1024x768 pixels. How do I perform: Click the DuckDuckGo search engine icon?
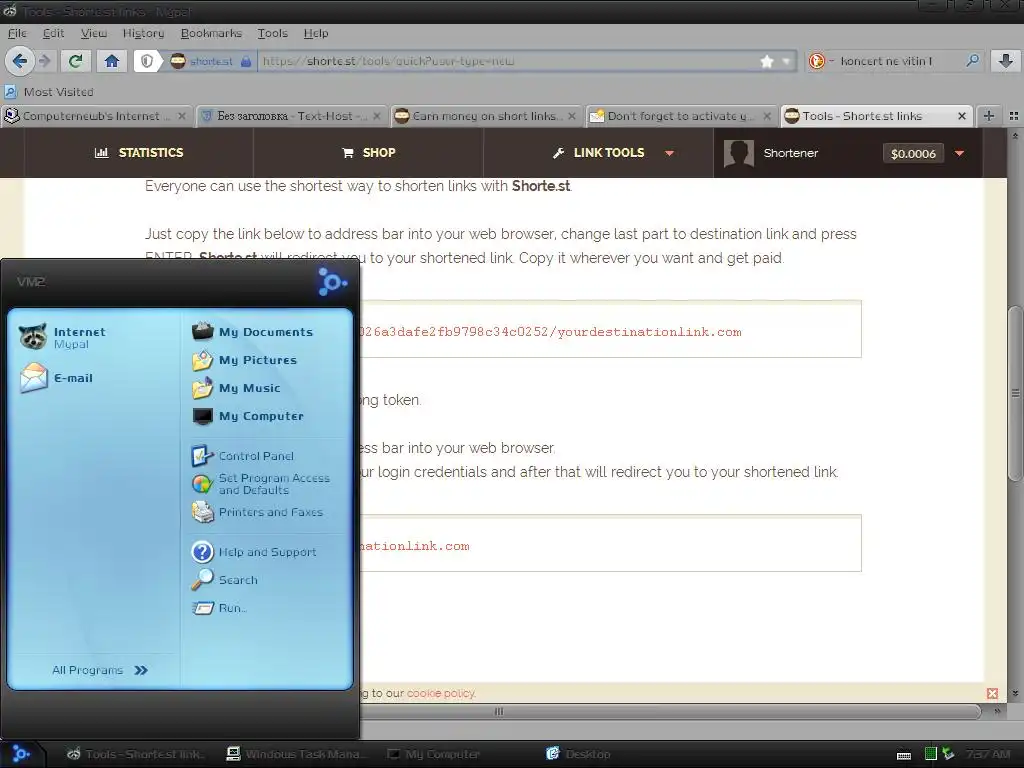coord(816,61)
